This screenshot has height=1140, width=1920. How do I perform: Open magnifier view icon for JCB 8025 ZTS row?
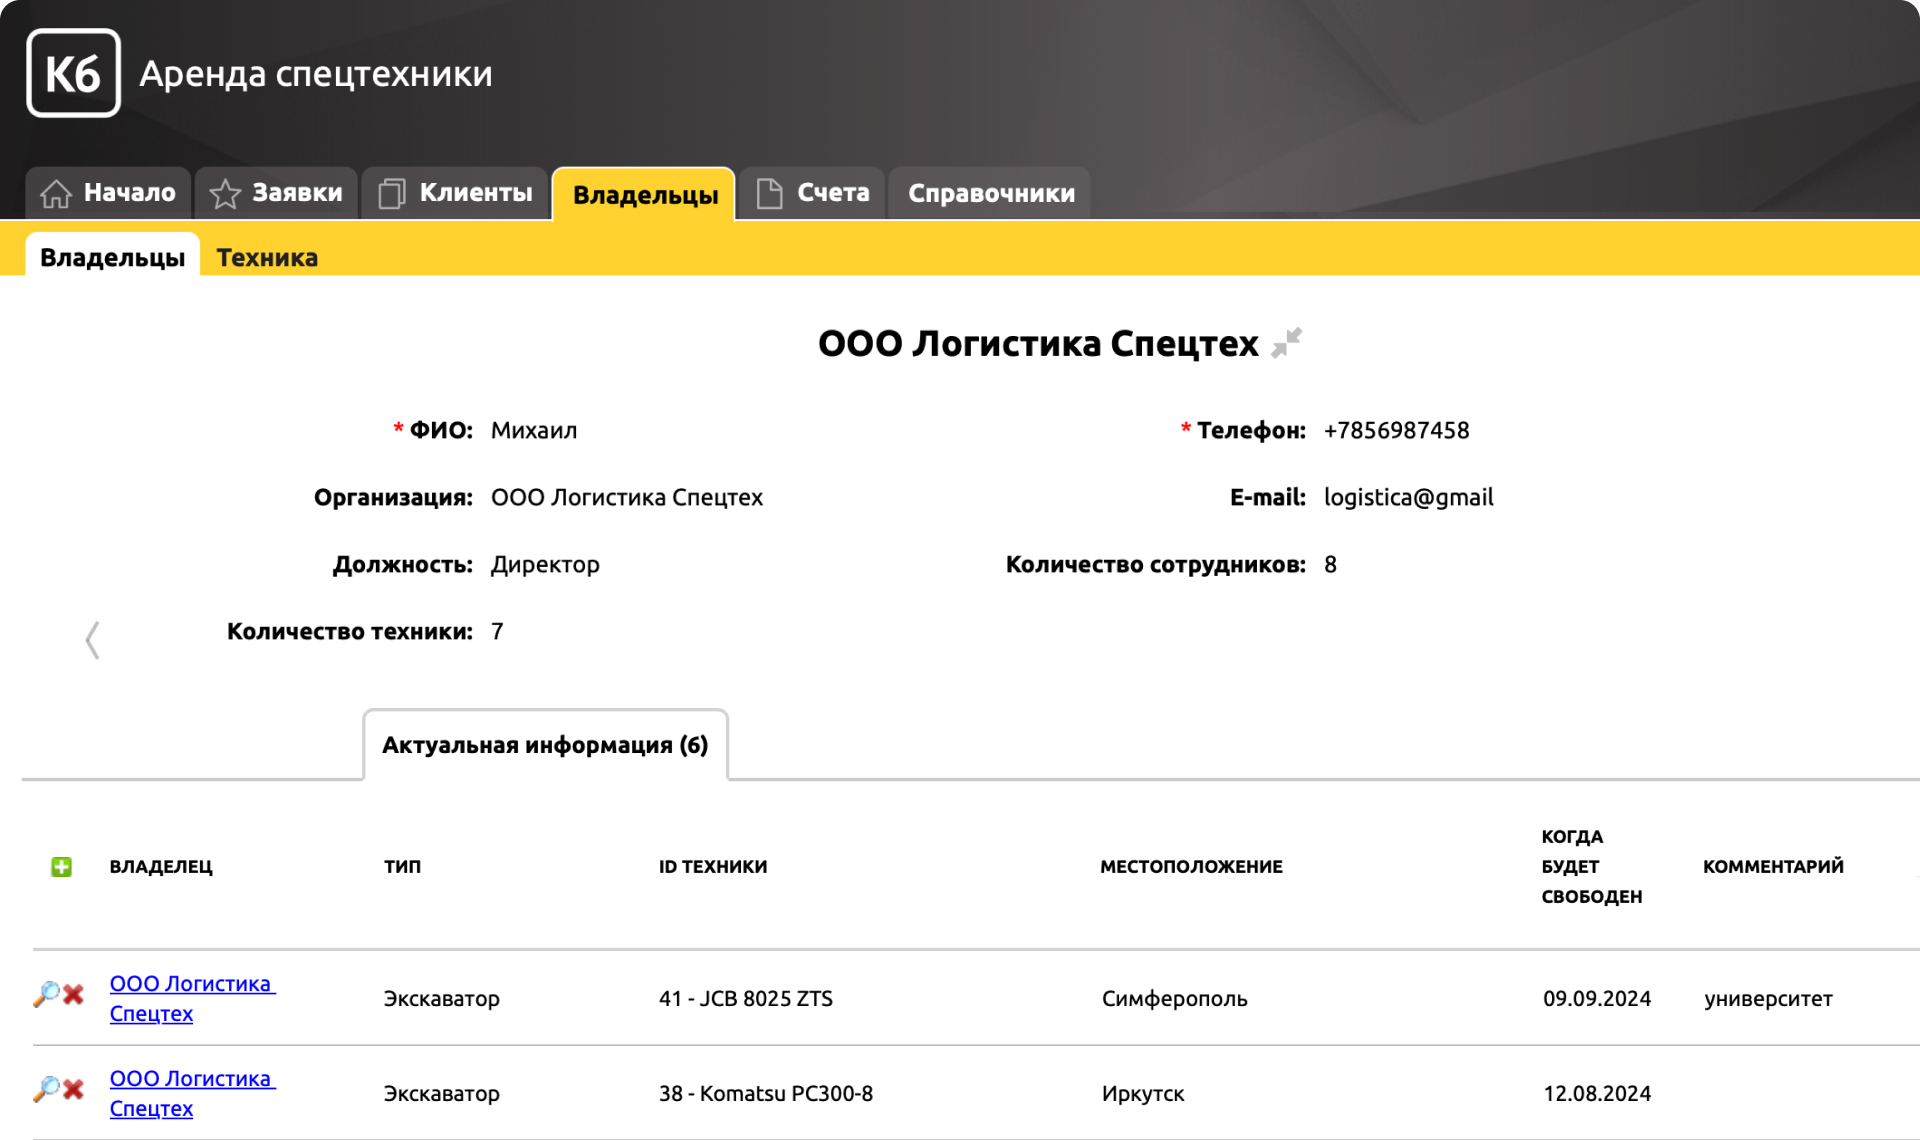[x=46, y=994]
